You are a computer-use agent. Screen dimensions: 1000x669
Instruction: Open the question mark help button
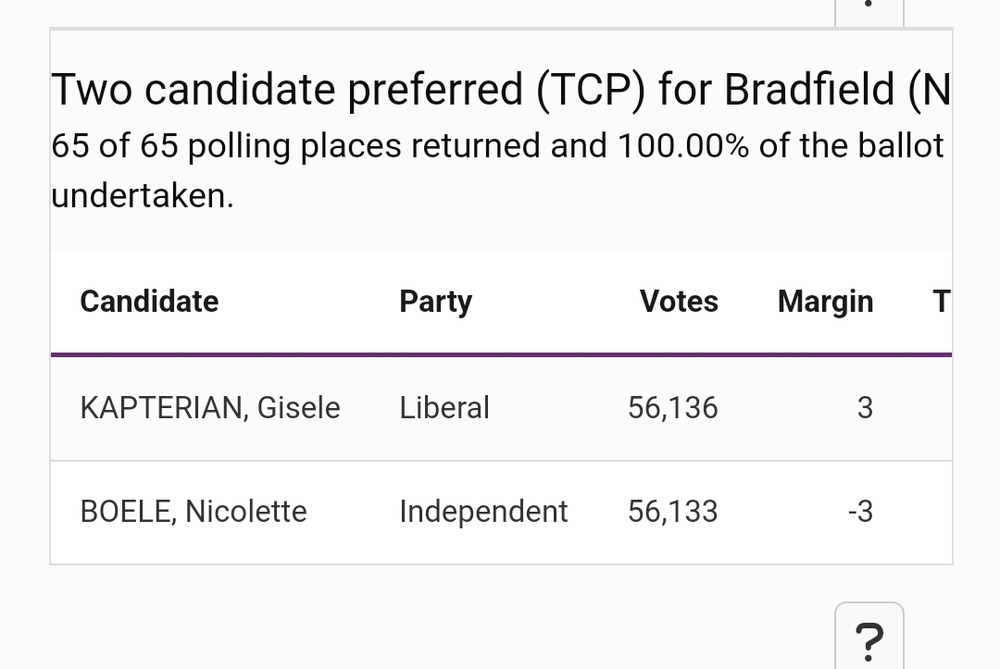[x=869, y=635]
